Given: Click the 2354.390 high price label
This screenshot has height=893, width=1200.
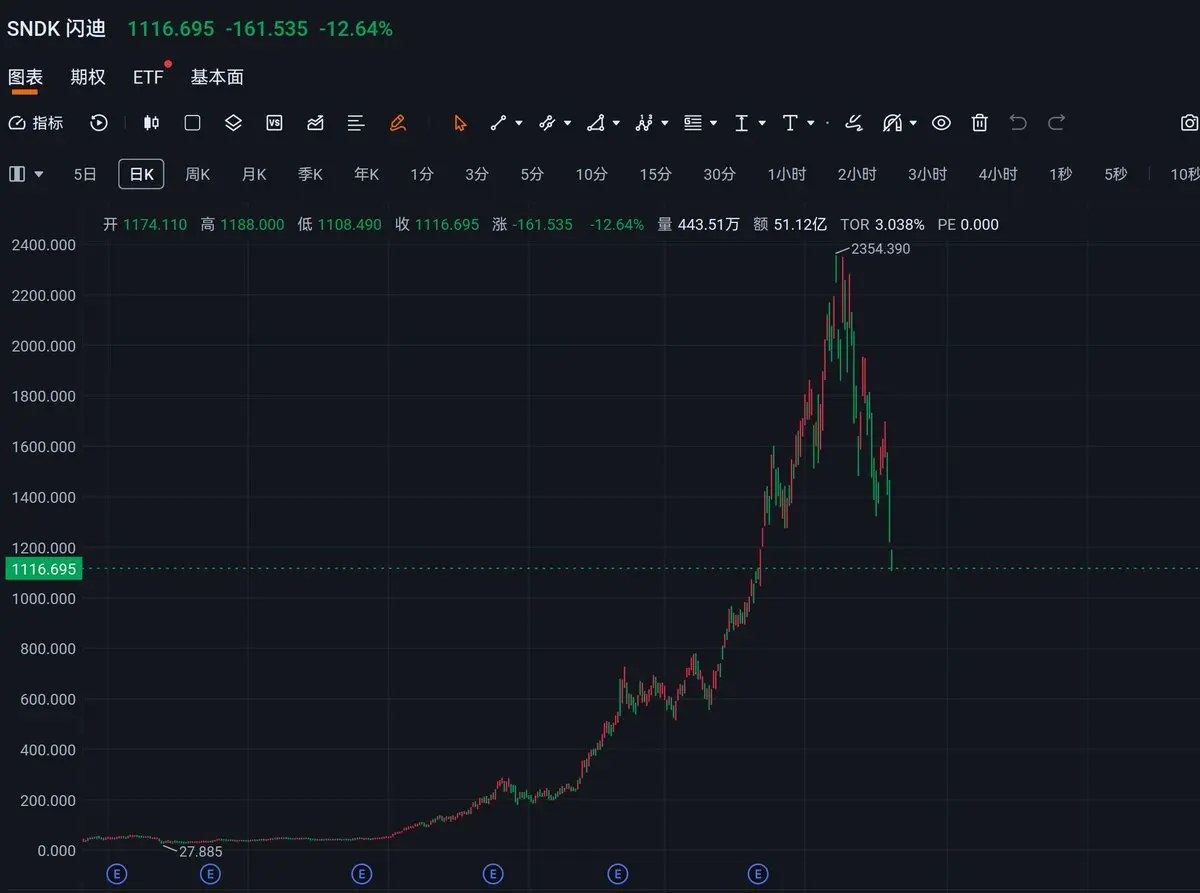Looking at the screenshot, I should 881,249.
